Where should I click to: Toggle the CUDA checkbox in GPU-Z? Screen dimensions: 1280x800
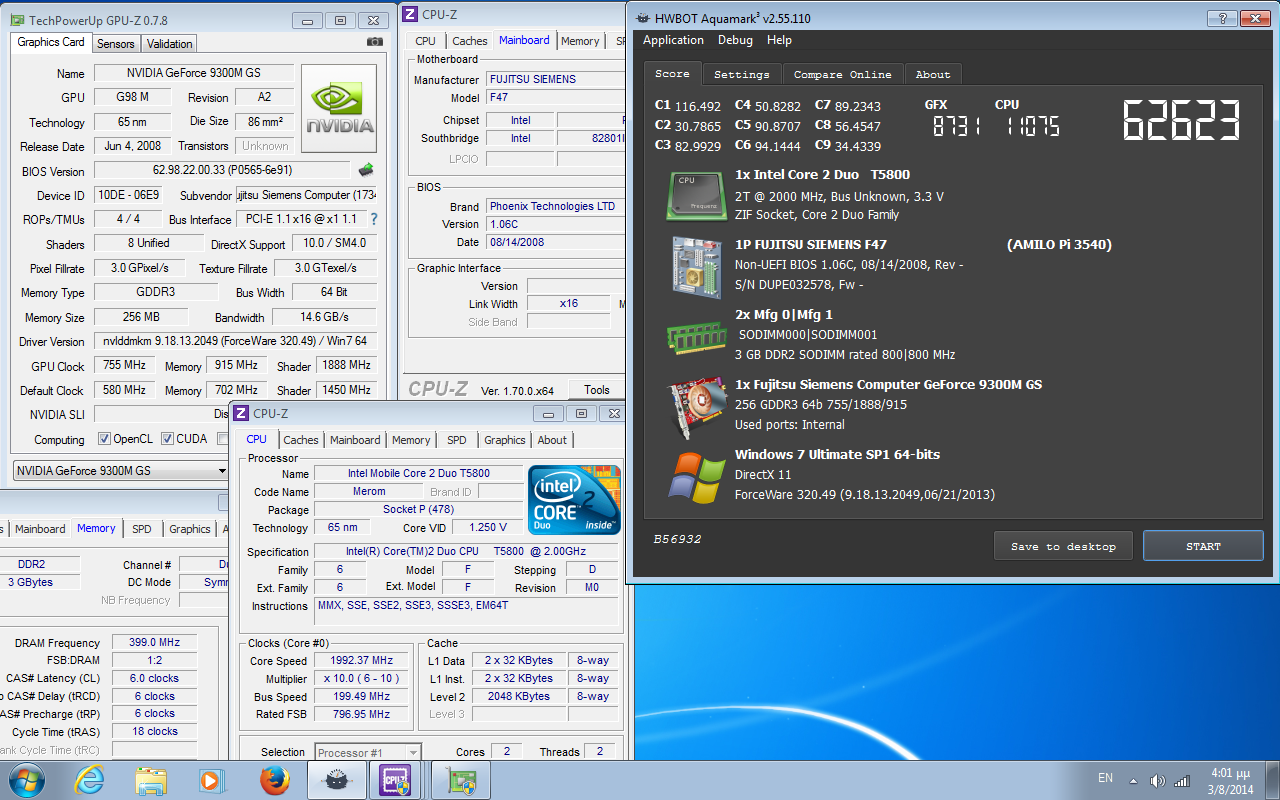167,439
